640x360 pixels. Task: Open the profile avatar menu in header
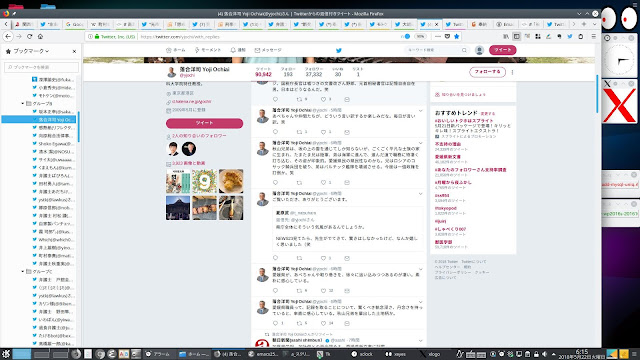479,50
